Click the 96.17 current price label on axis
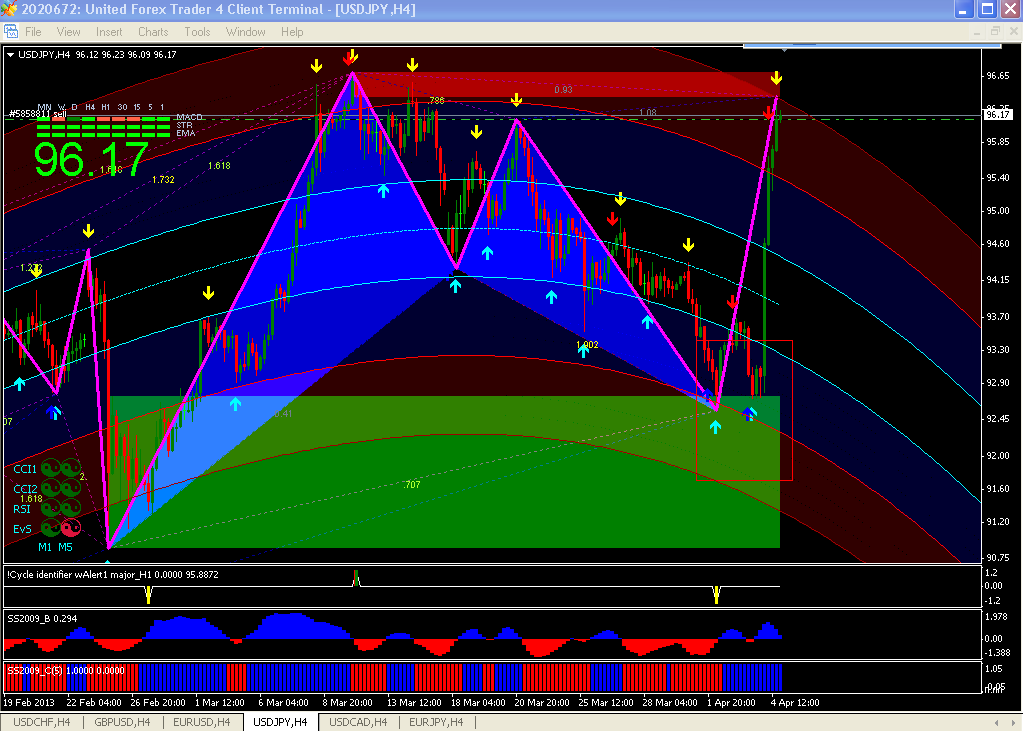 pyautogui.click(x=996, y=115)
